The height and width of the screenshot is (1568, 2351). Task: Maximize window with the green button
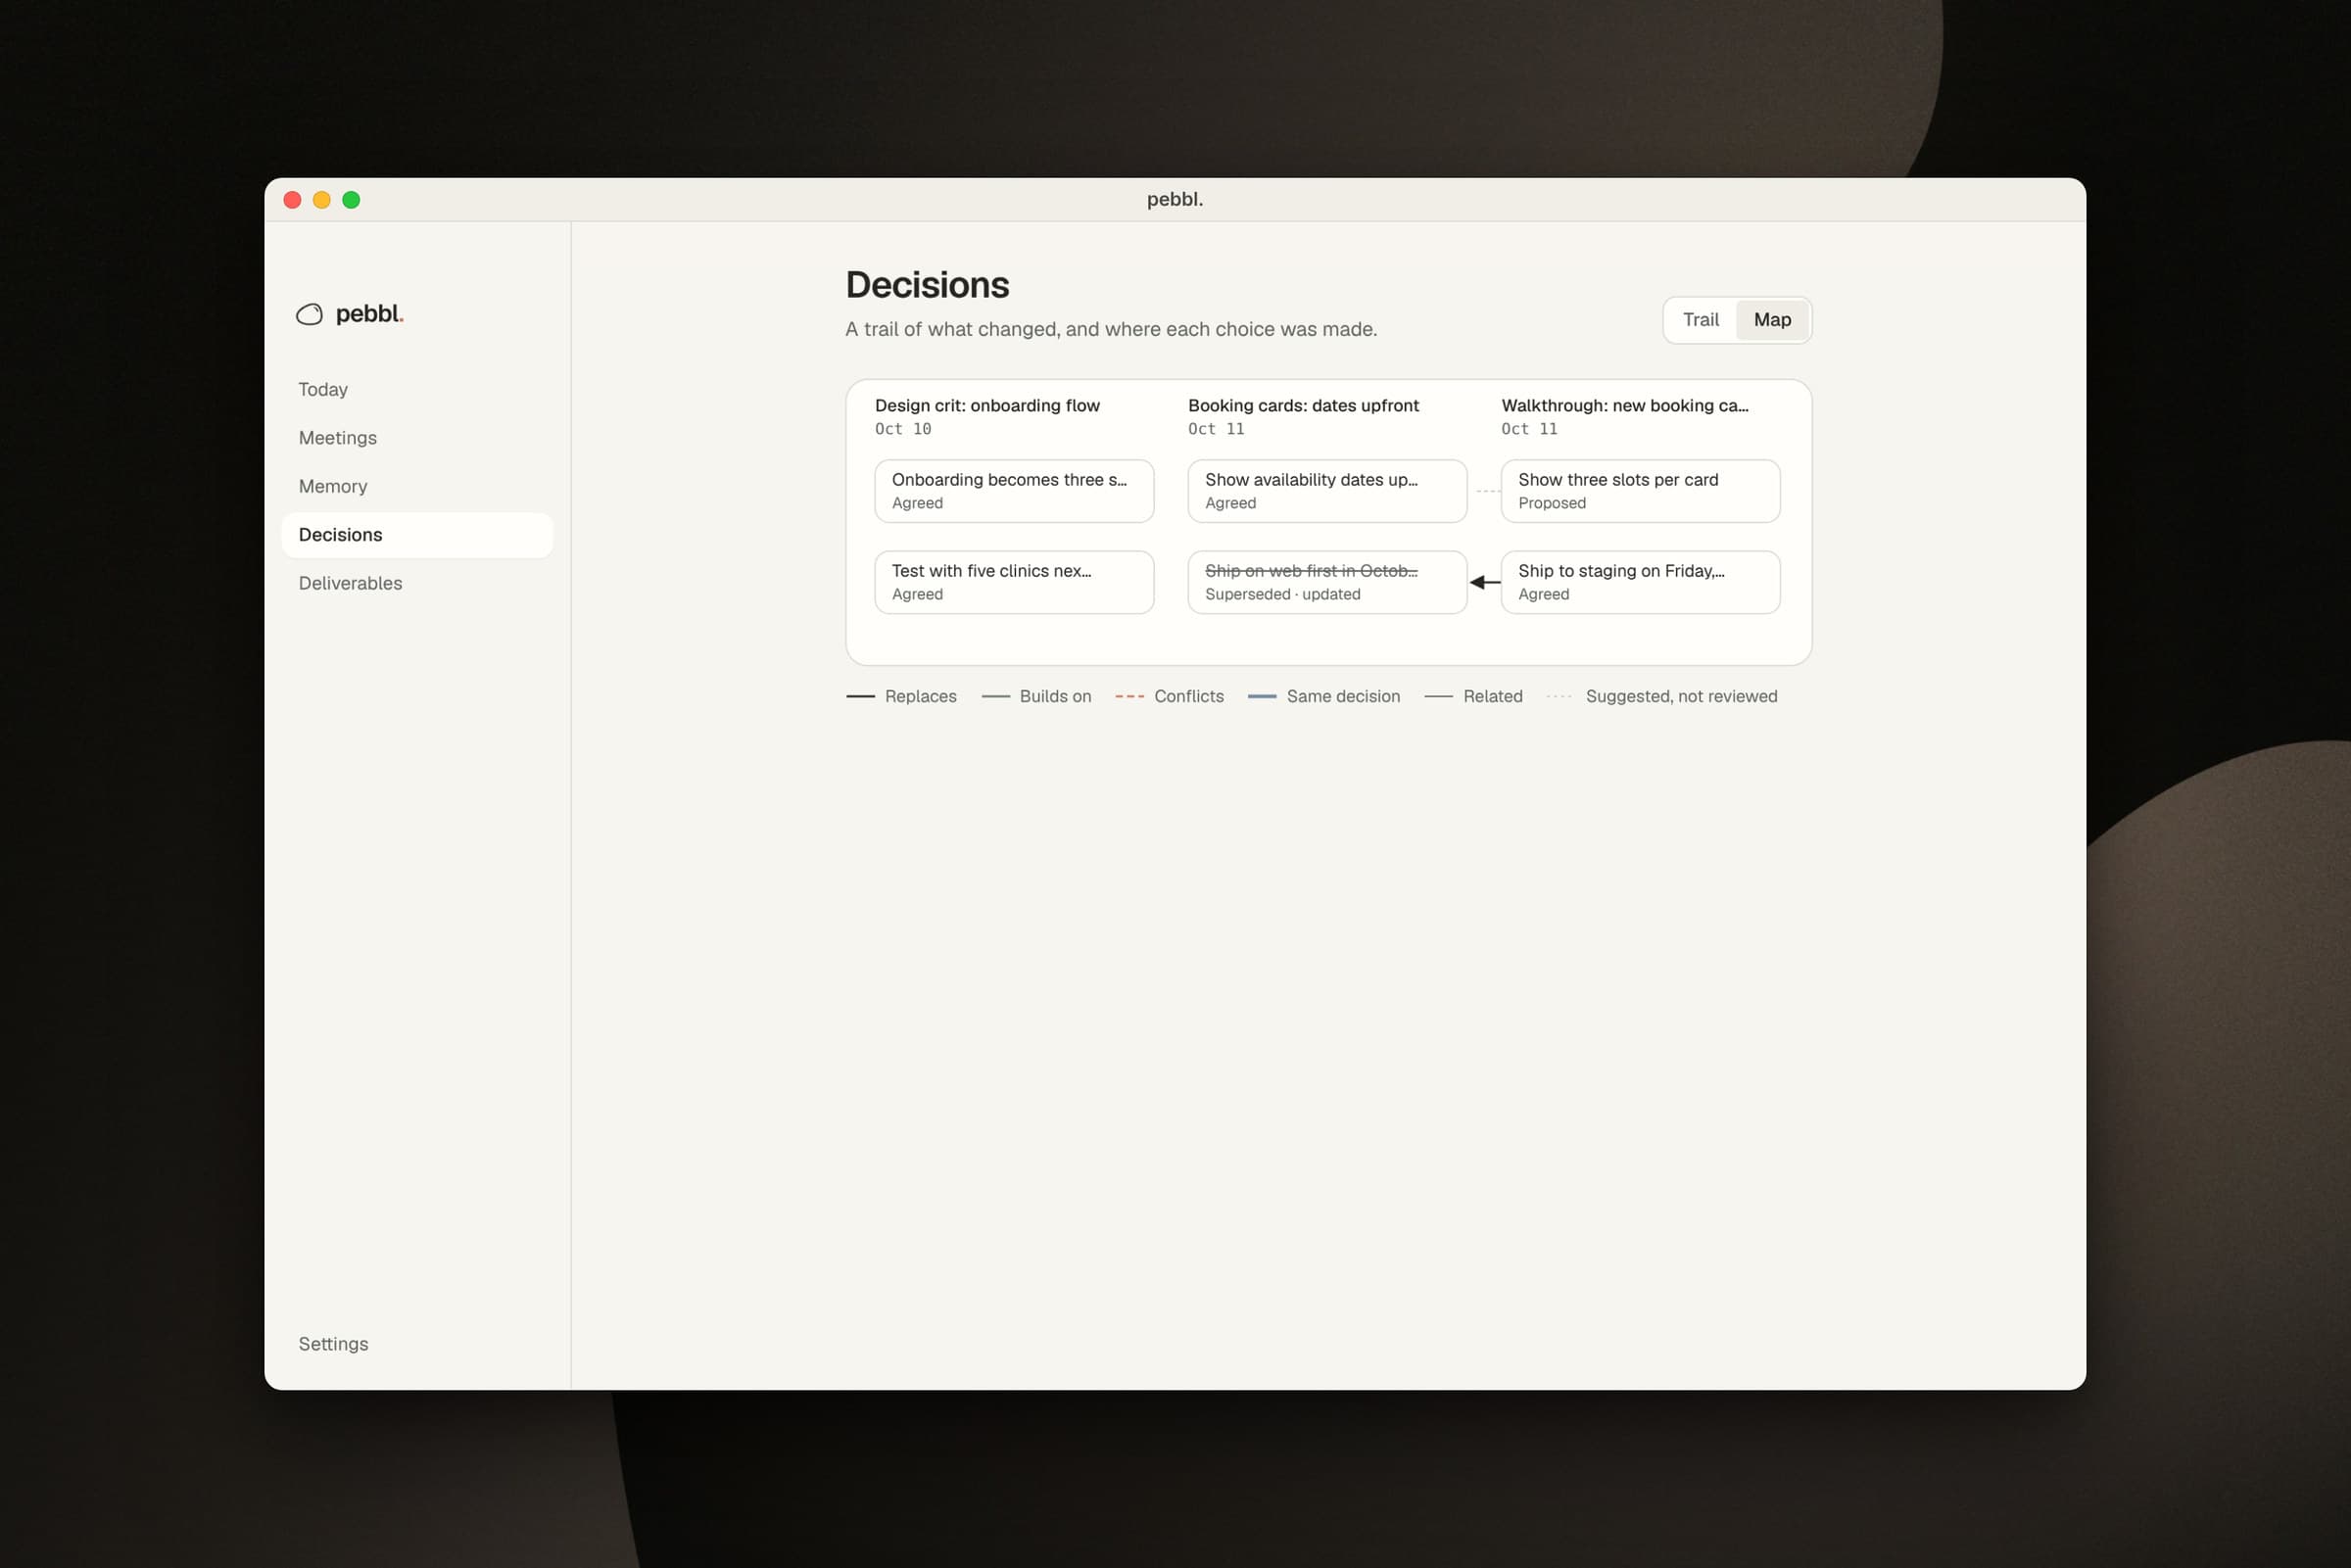pyautogui.click(x=351, y=200)
